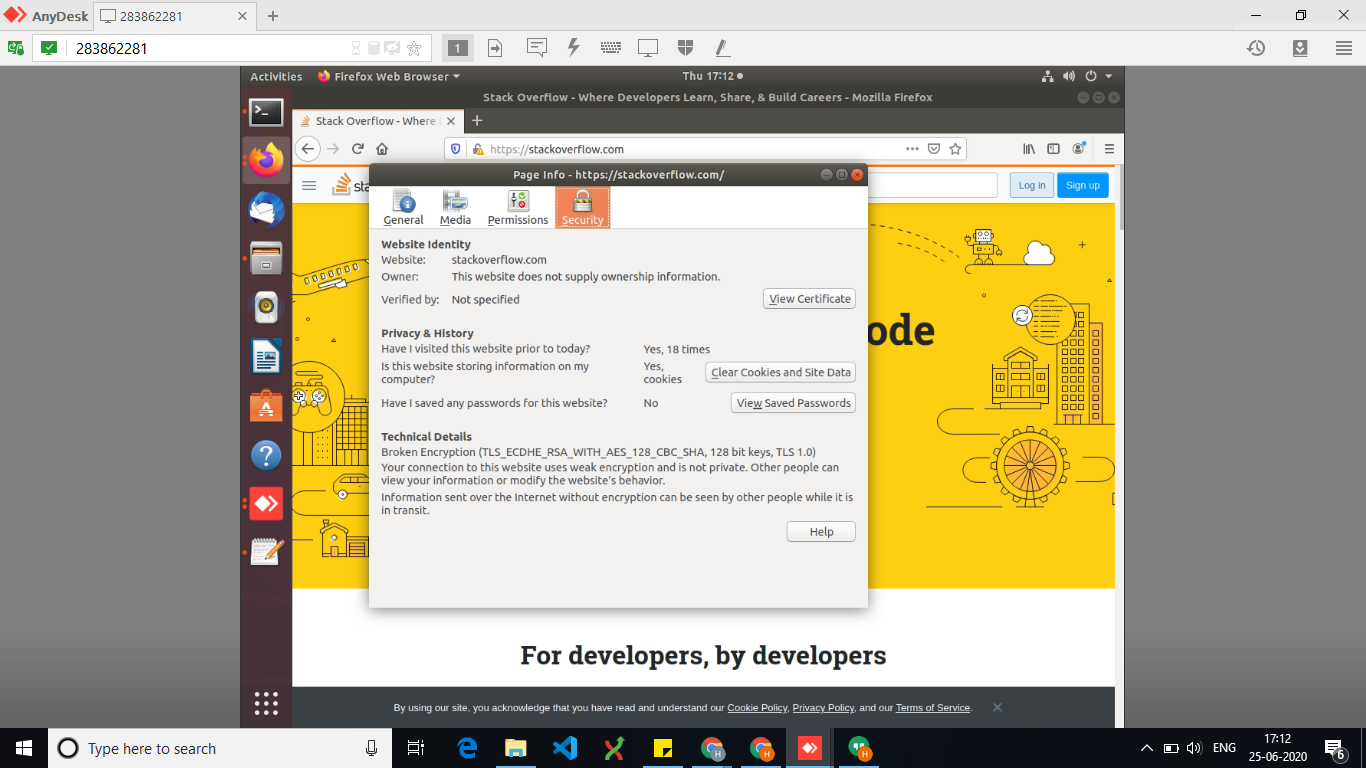Open the Files manager in the dock
This screenshot has height=768, width=1366.
point(266,259)
